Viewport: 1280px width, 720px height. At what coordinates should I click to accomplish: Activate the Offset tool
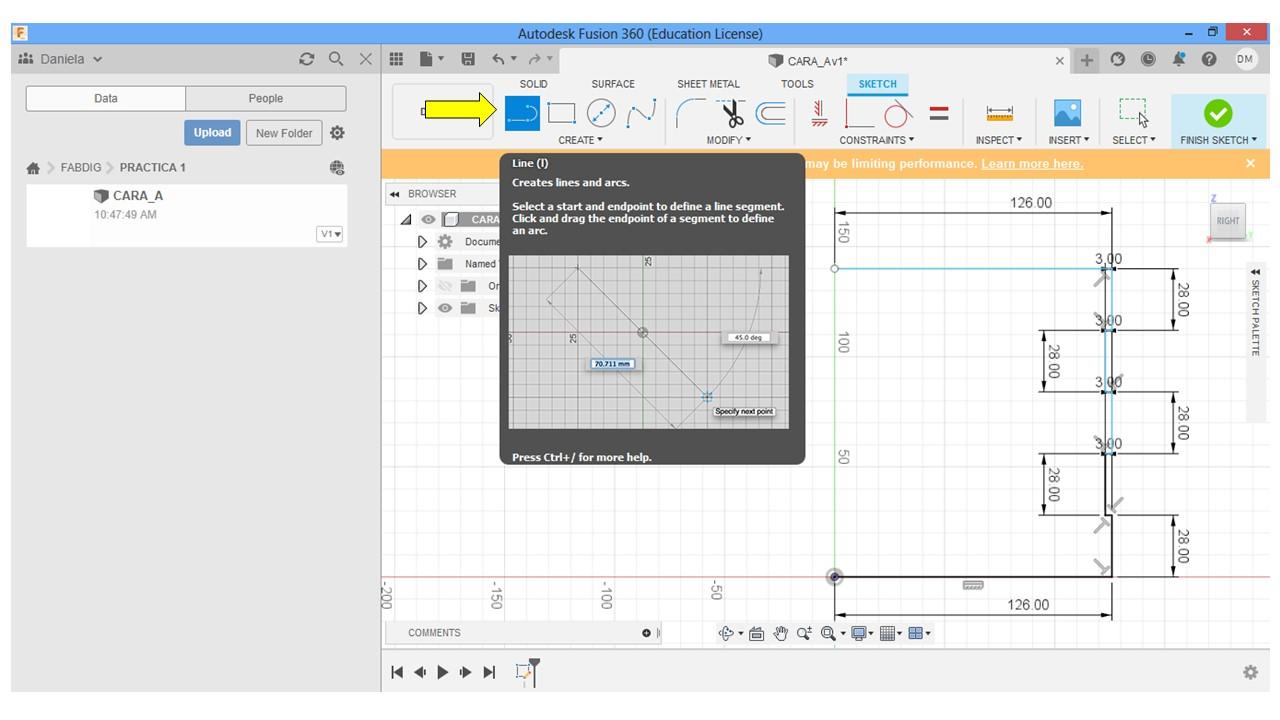click(x=770, y=113)
